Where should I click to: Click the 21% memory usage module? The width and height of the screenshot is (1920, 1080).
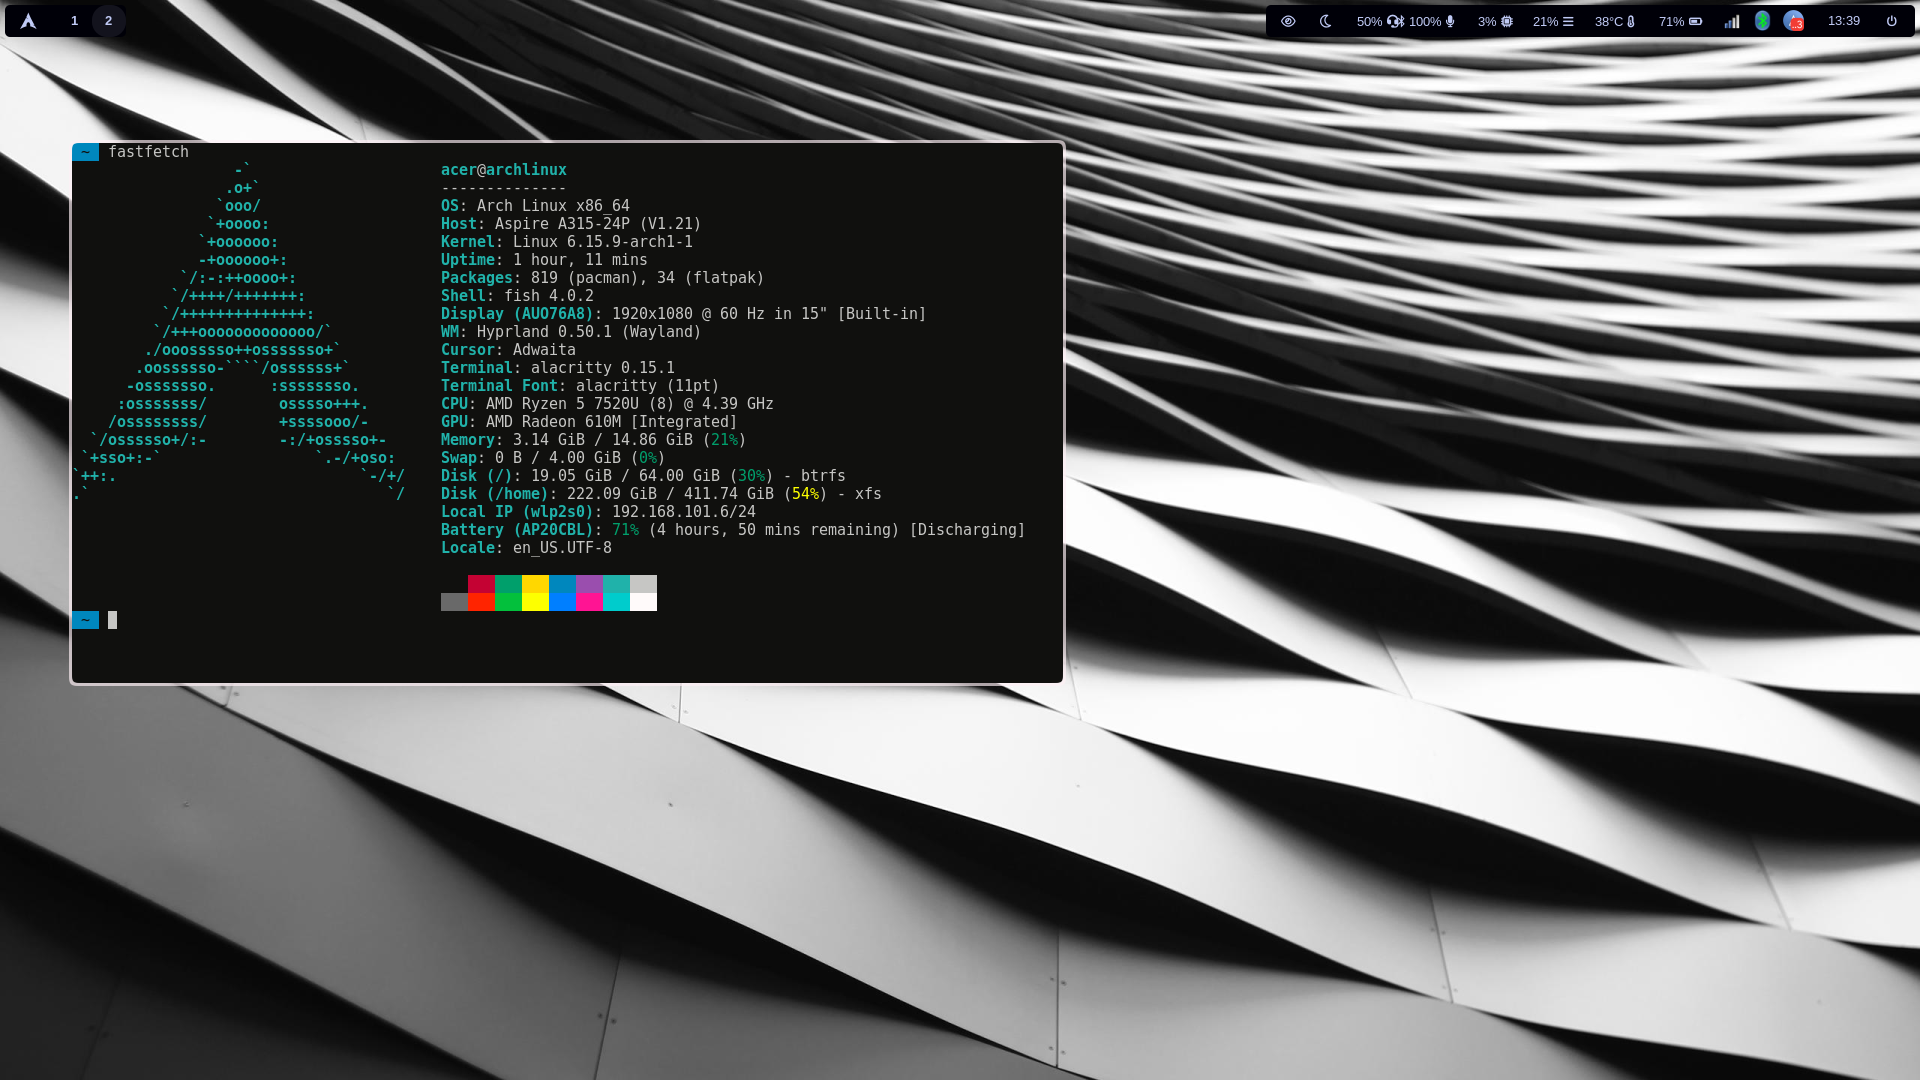coord(1553,21)
